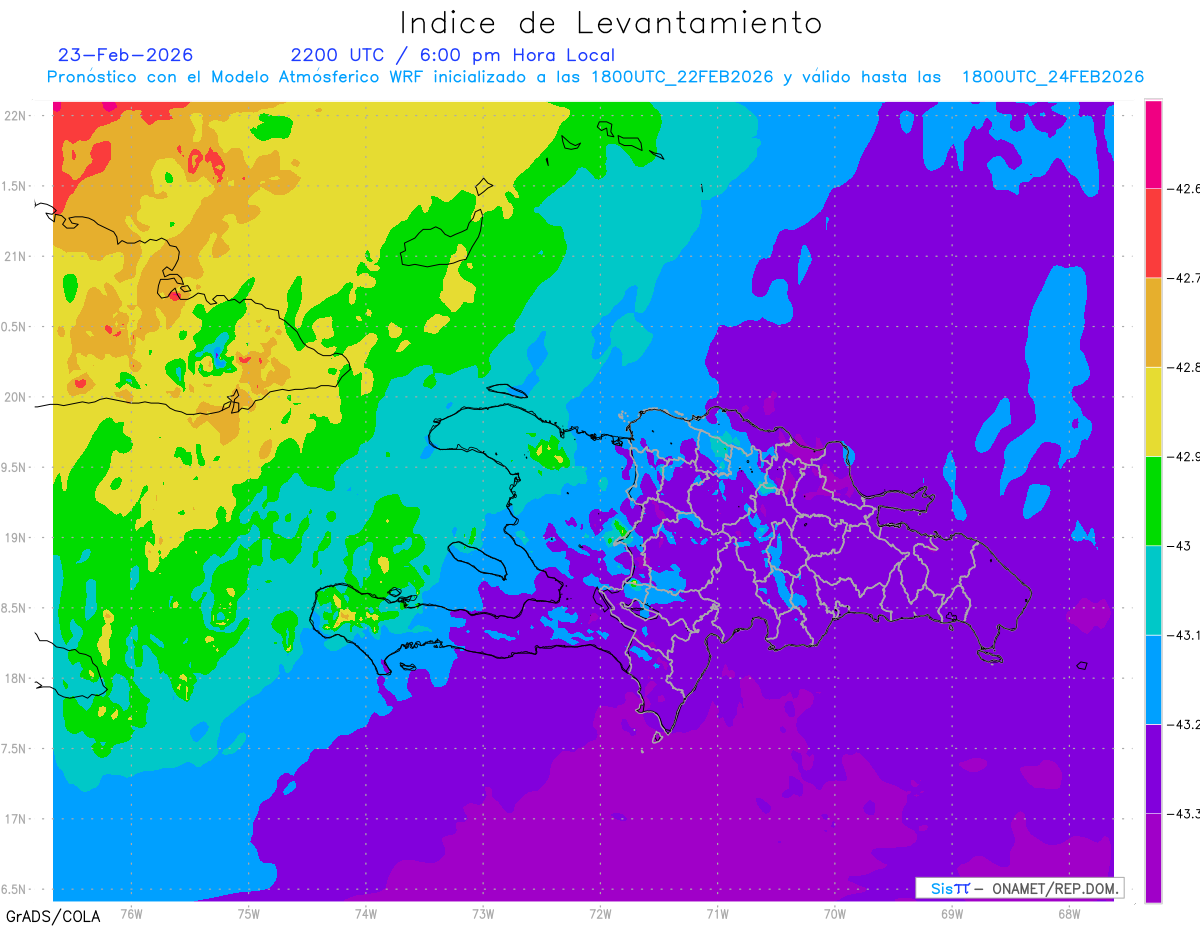Select the yellow colorbar swatch

[x=1153, y=411]
